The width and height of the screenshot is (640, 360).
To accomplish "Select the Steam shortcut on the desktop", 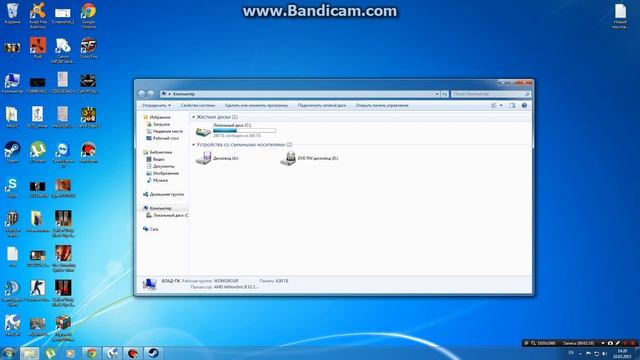I will click(12, 152).
